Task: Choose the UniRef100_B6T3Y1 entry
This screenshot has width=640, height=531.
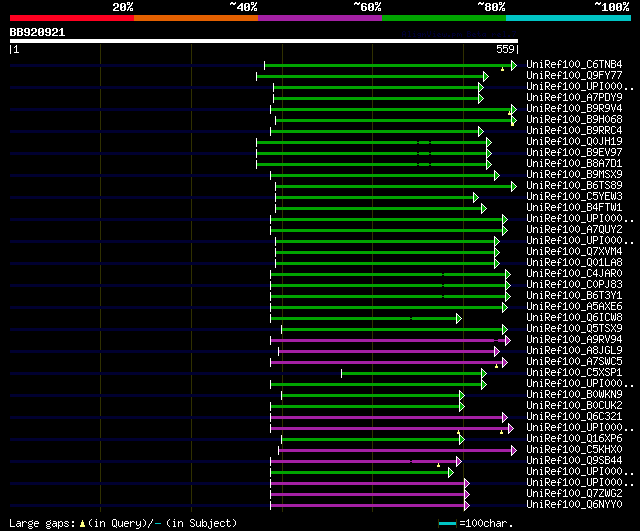Action: 574,296
